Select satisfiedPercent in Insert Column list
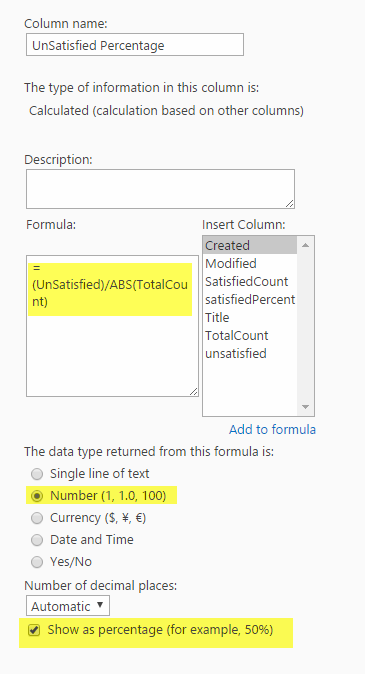 [x=250, y=300]
